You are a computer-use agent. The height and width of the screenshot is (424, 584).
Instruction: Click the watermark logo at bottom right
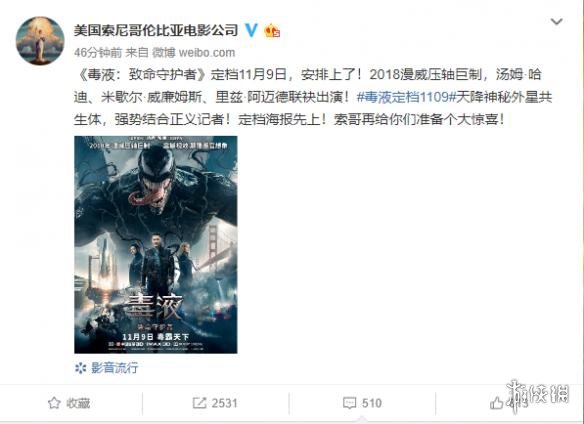pyautogui.click(x=538, y=395)
